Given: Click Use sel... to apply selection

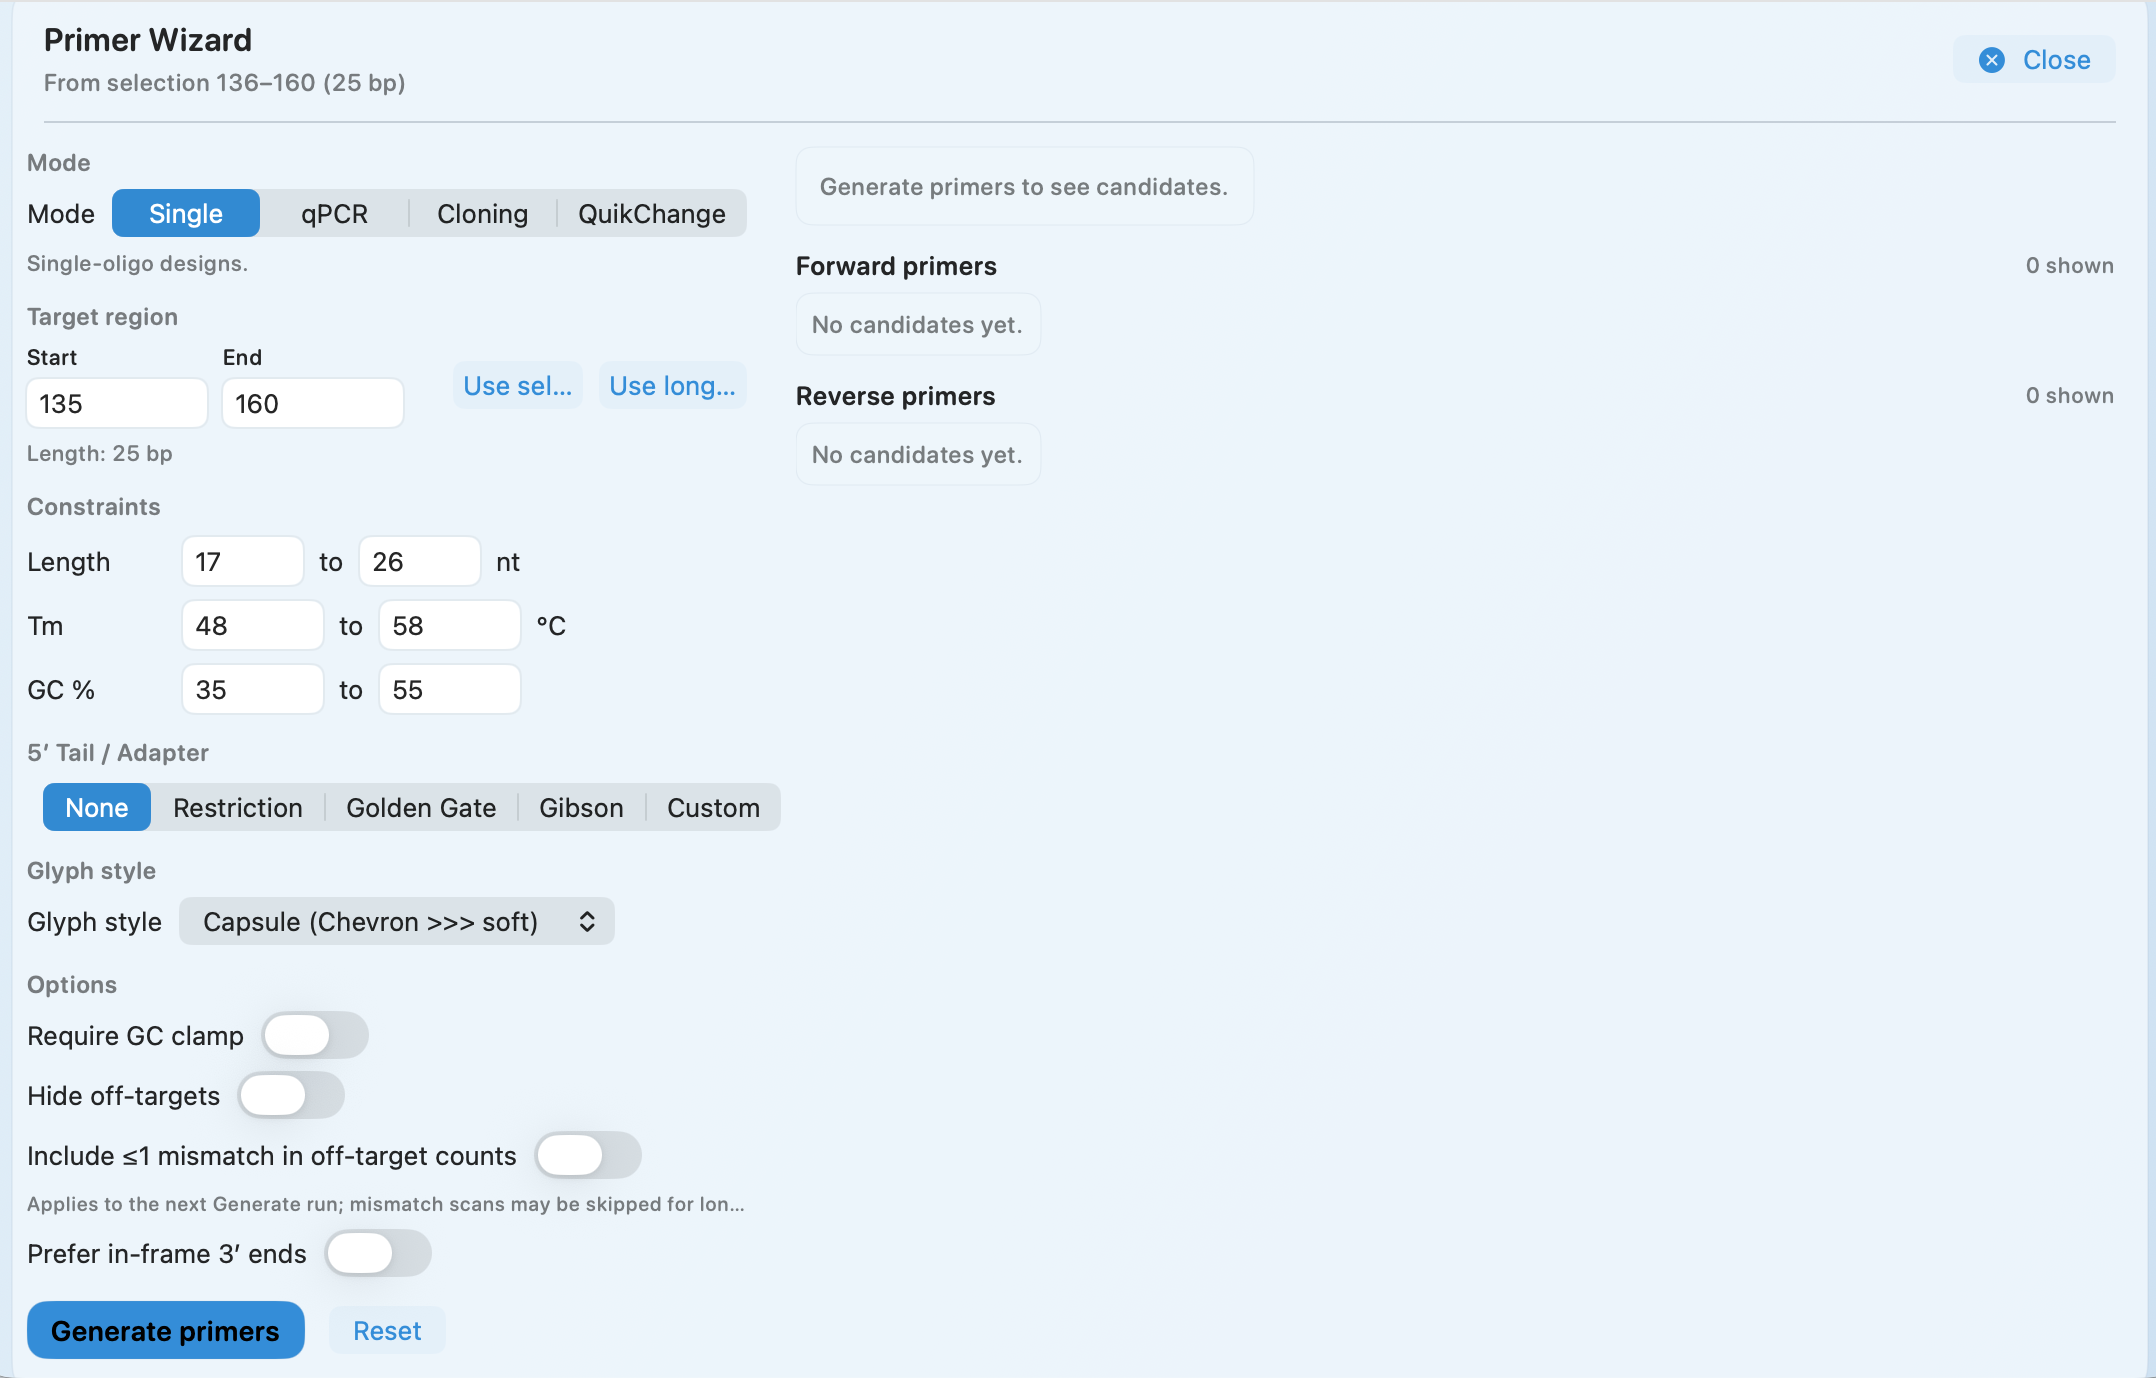Looking at the screenshot, I should coord(517,385).
